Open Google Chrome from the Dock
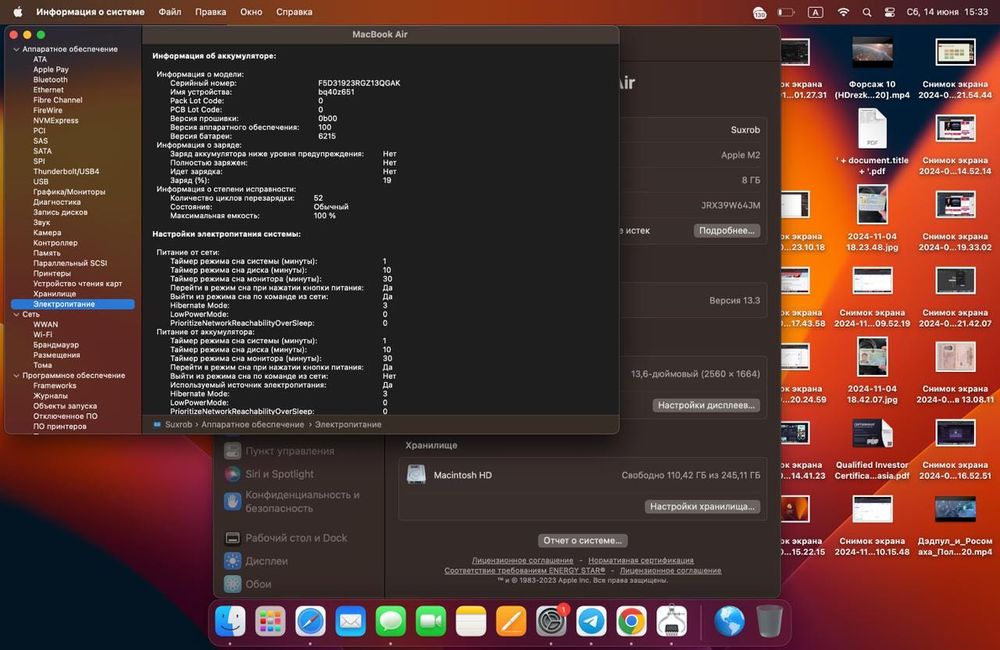1000x650 pixels. point(631,621)
